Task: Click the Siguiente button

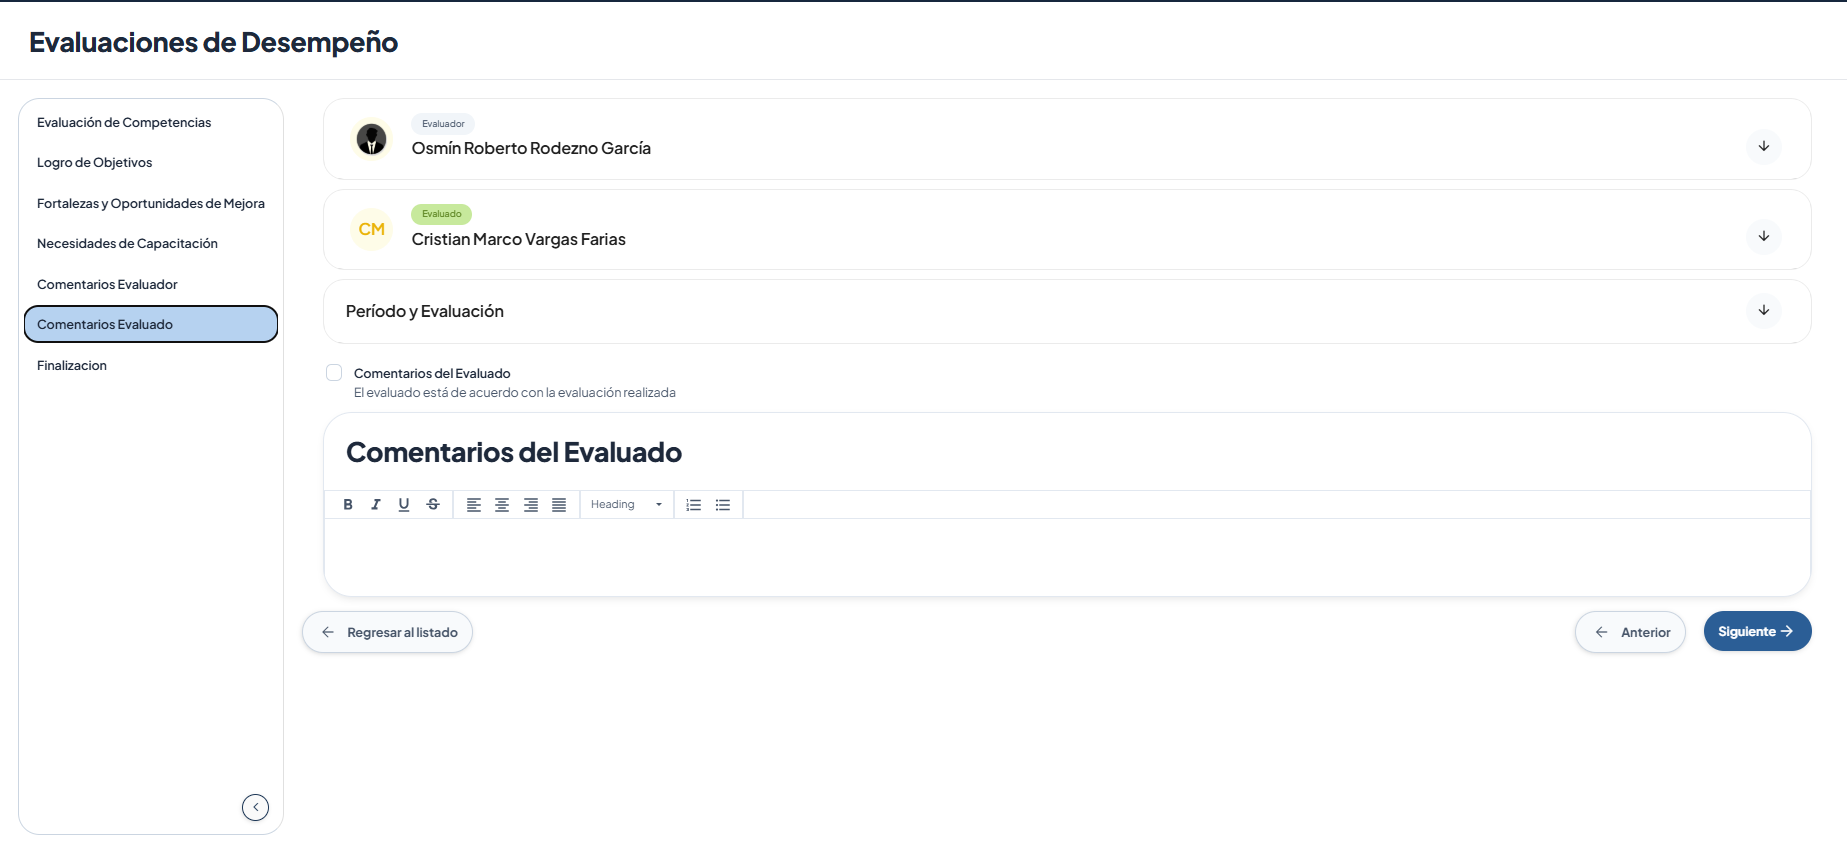Action: tap(1757, 631)
